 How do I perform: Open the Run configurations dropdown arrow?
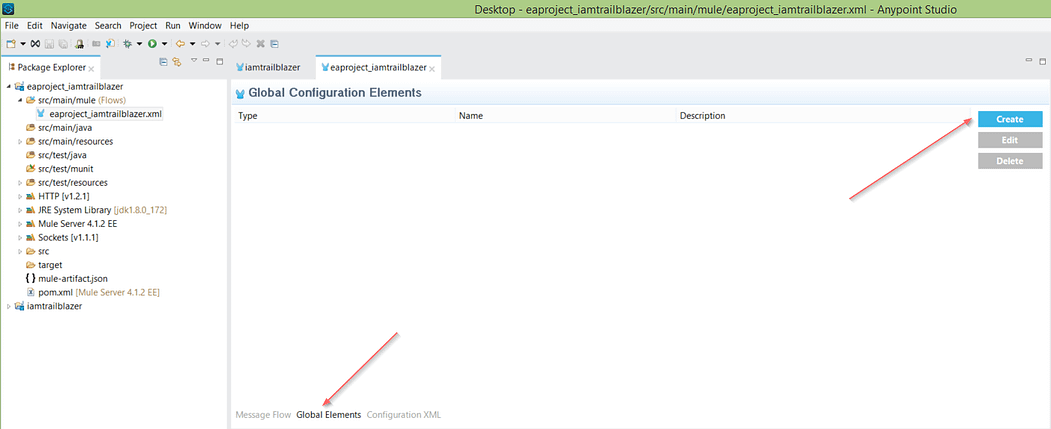click(x=164, y=44)
